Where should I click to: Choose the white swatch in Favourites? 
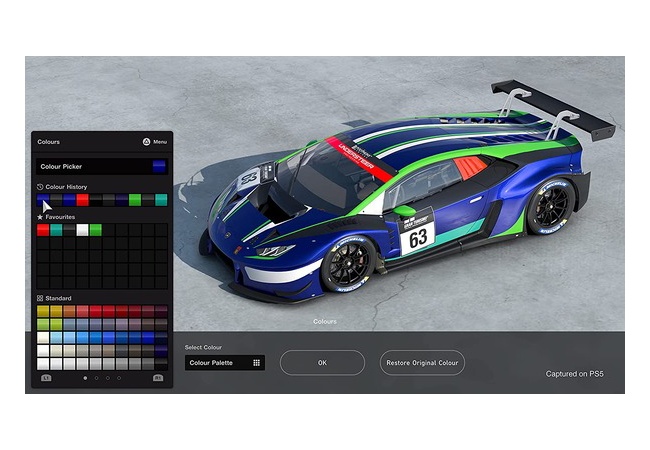click(x=82, y=230)
